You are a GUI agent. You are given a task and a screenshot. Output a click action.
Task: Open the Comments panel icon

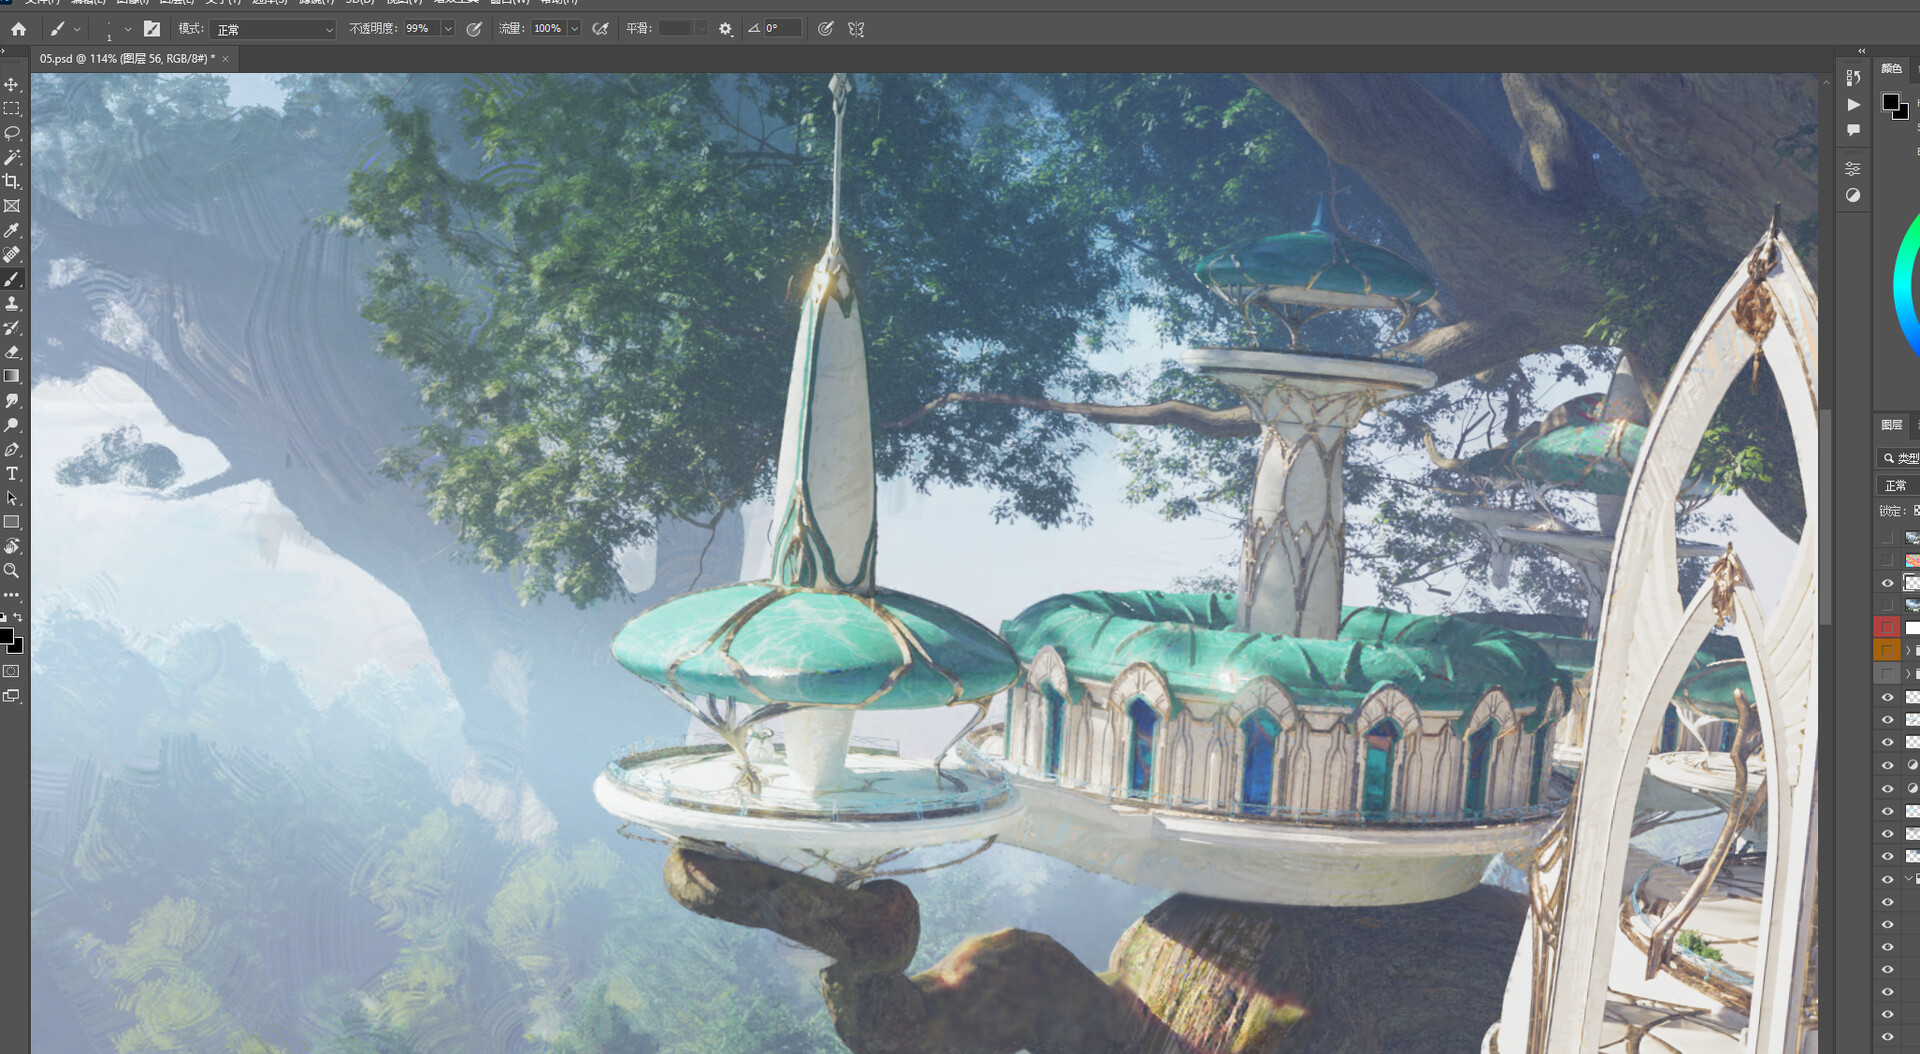point(1853,130)
